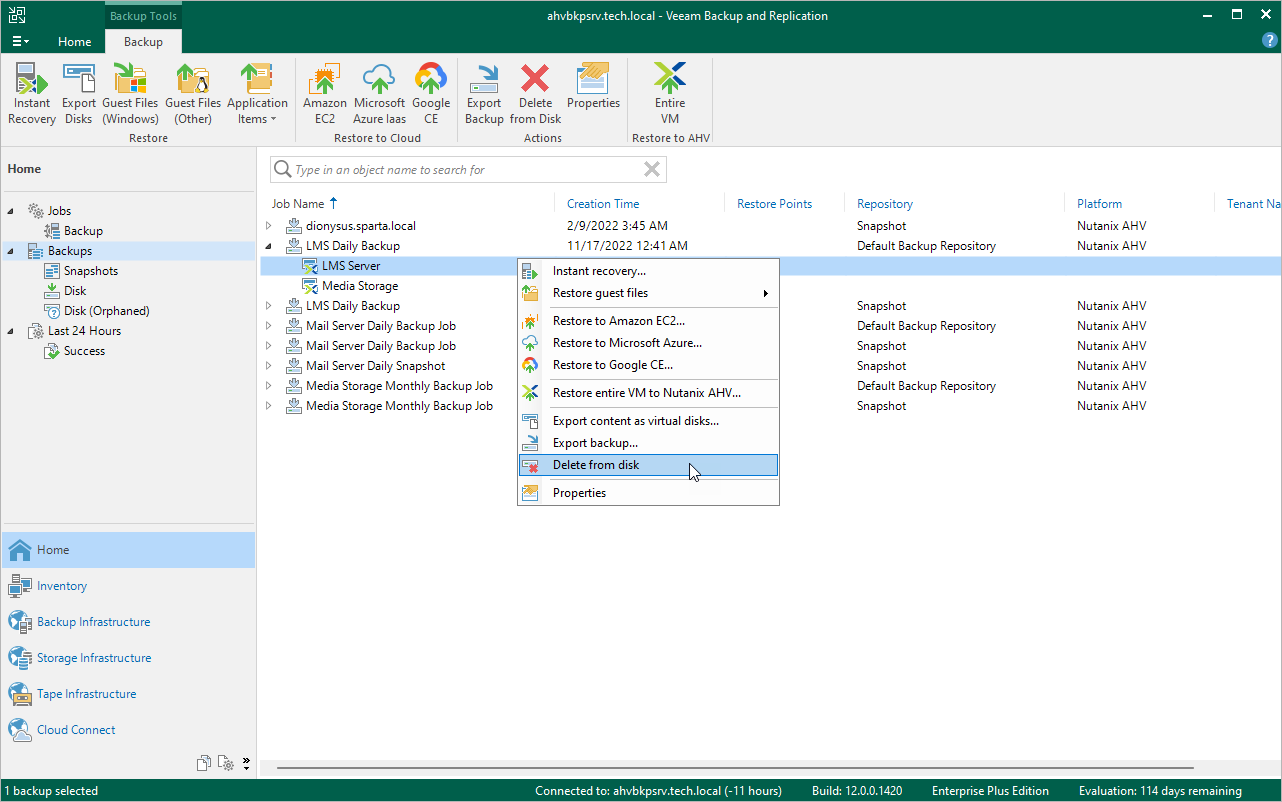Choose Delete from disk menu item
Screen dimensions: 1282x802
[648, 465]
